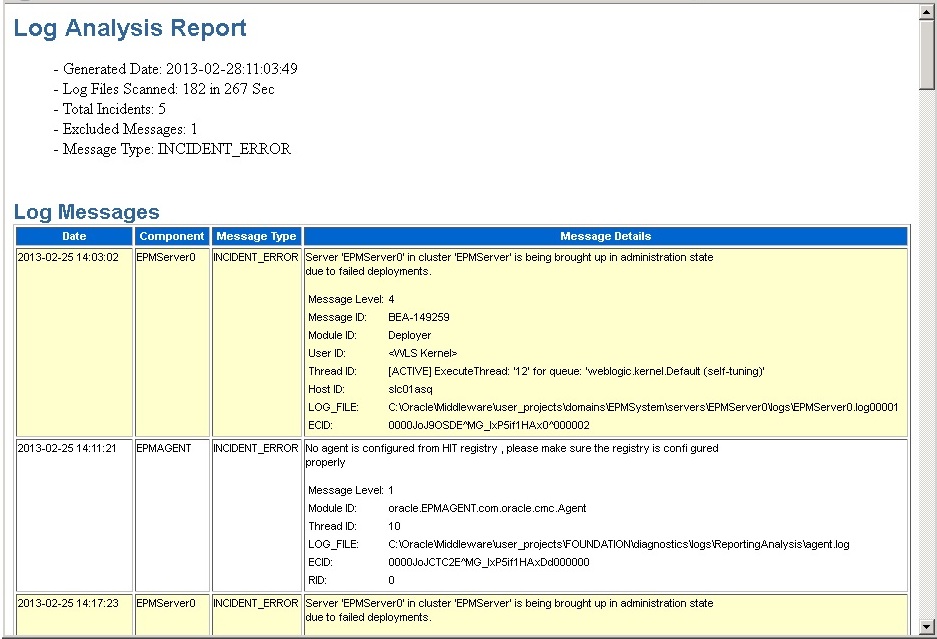Click ECID value ending HAxDd000000

click(x=489, y=562)
